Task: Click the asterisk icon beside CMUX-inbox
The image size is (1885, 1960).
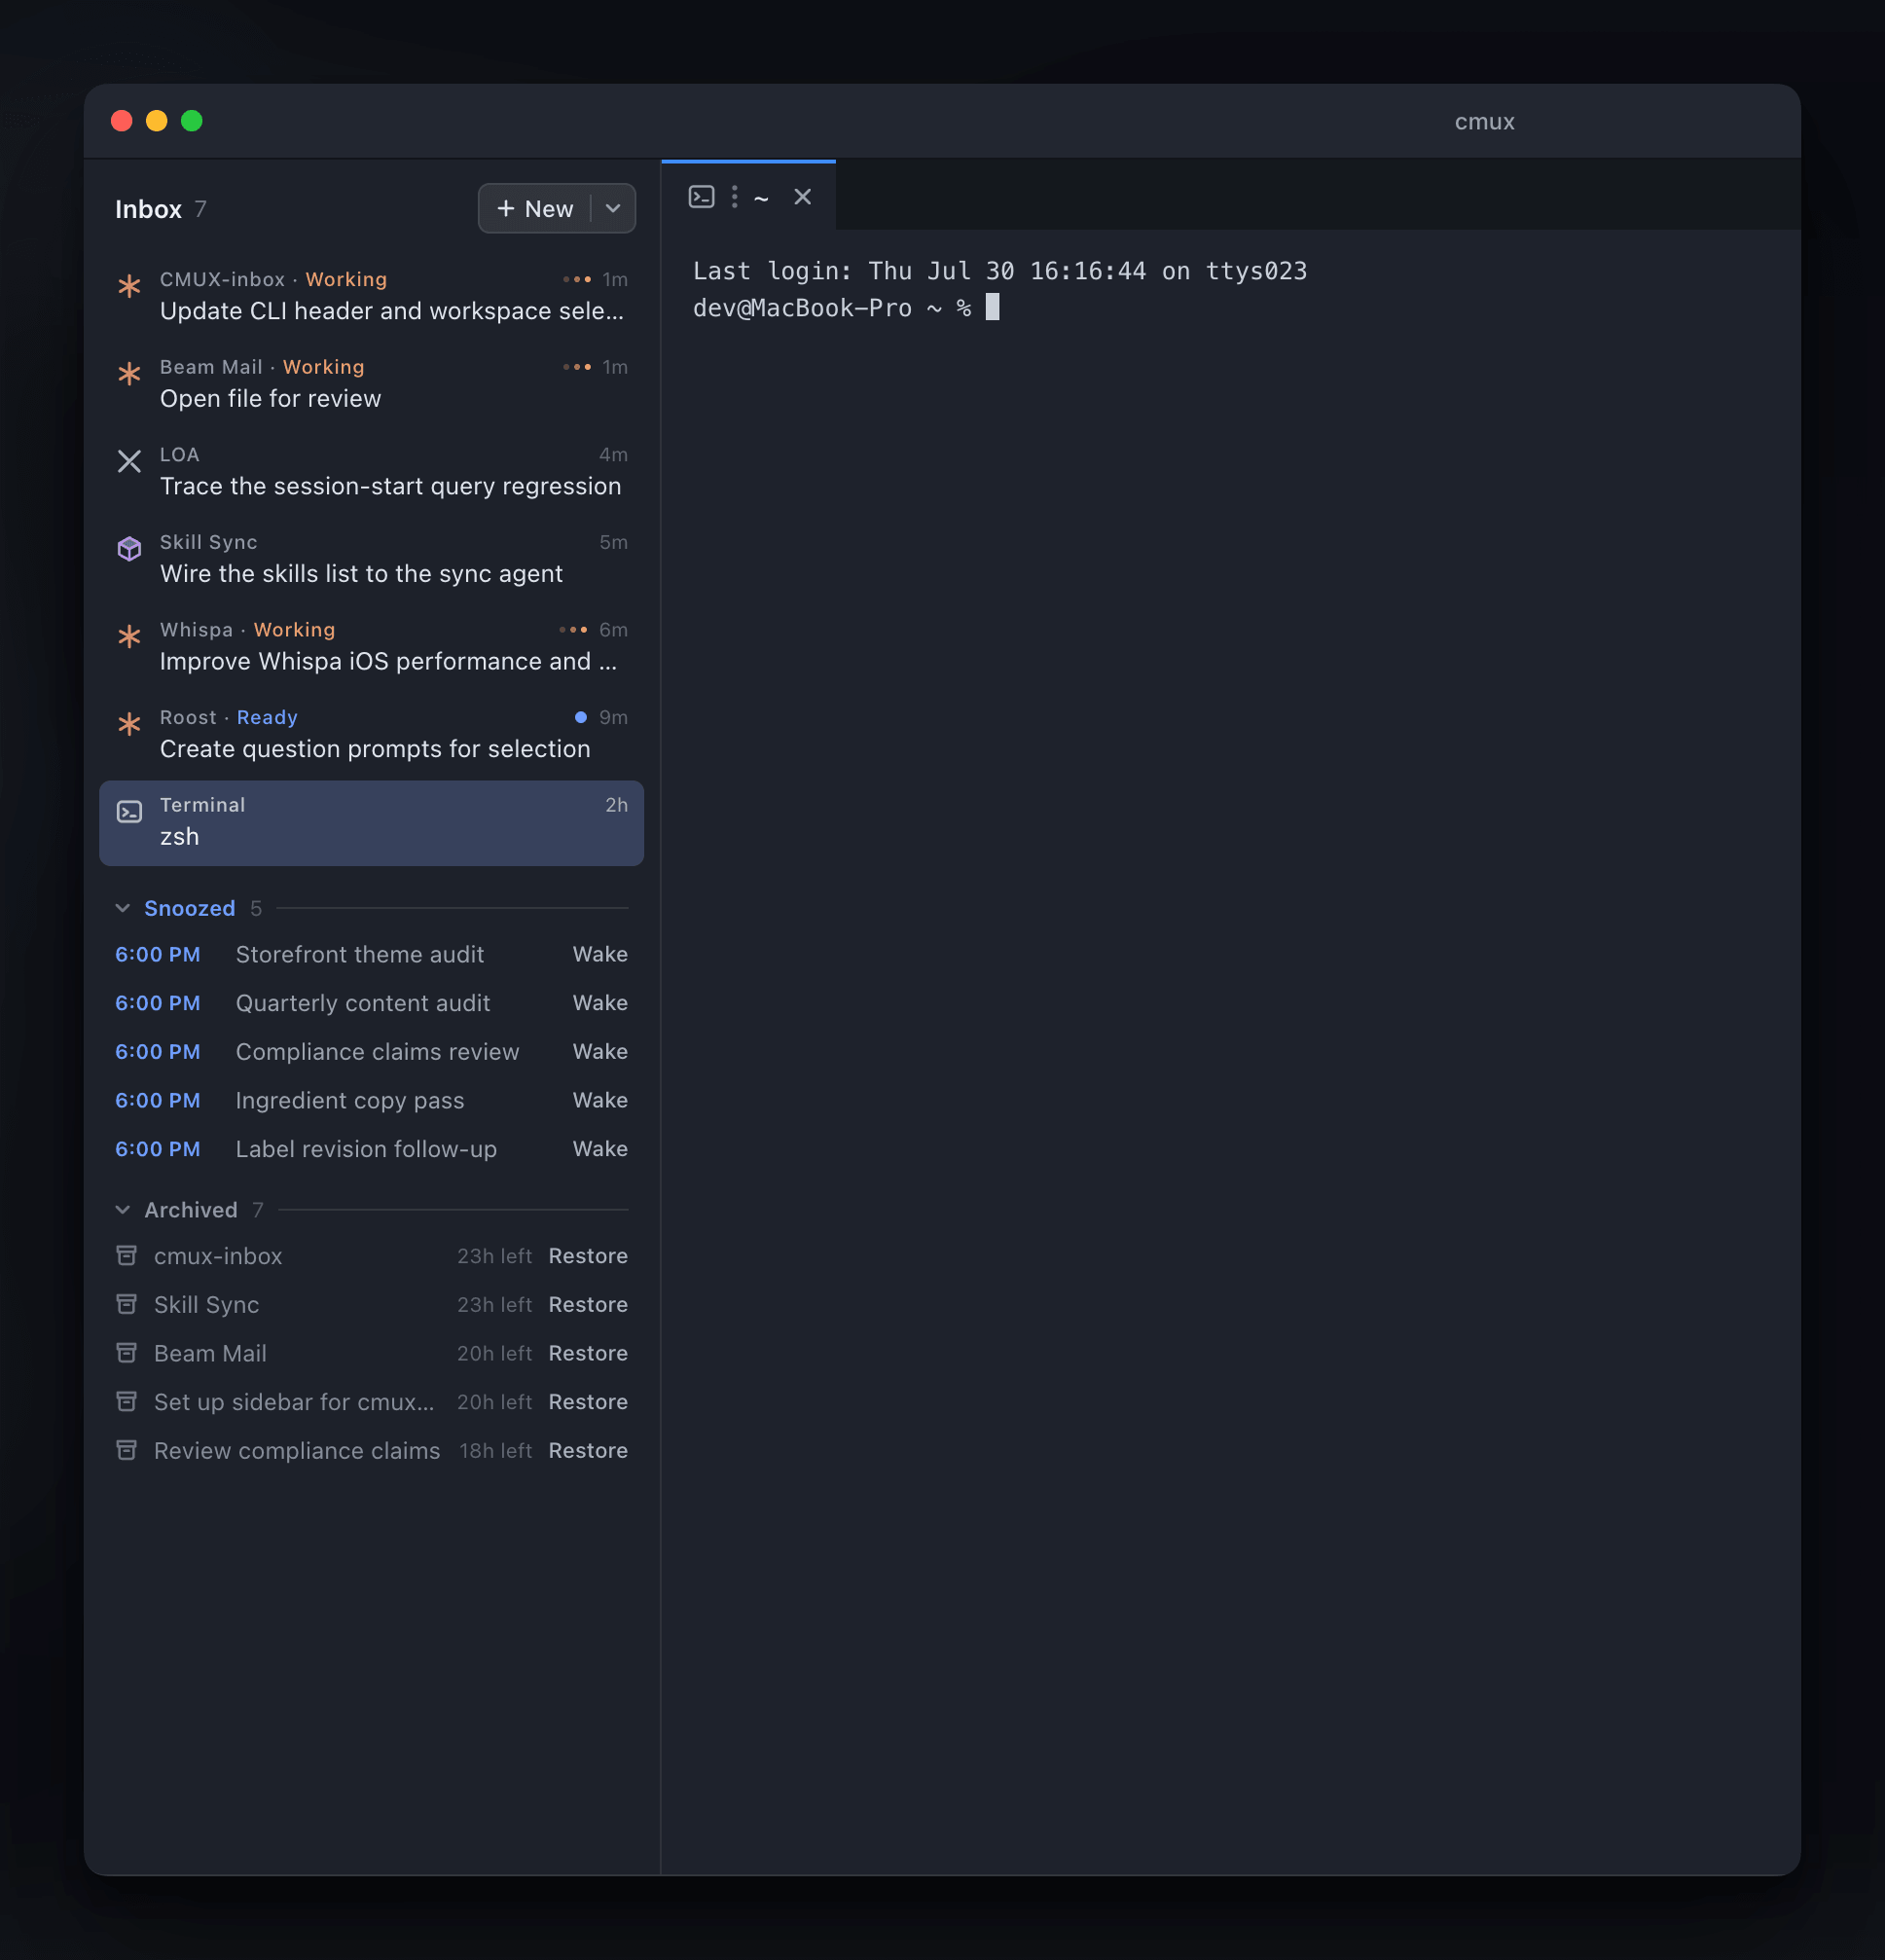Action: coord(129,286)
